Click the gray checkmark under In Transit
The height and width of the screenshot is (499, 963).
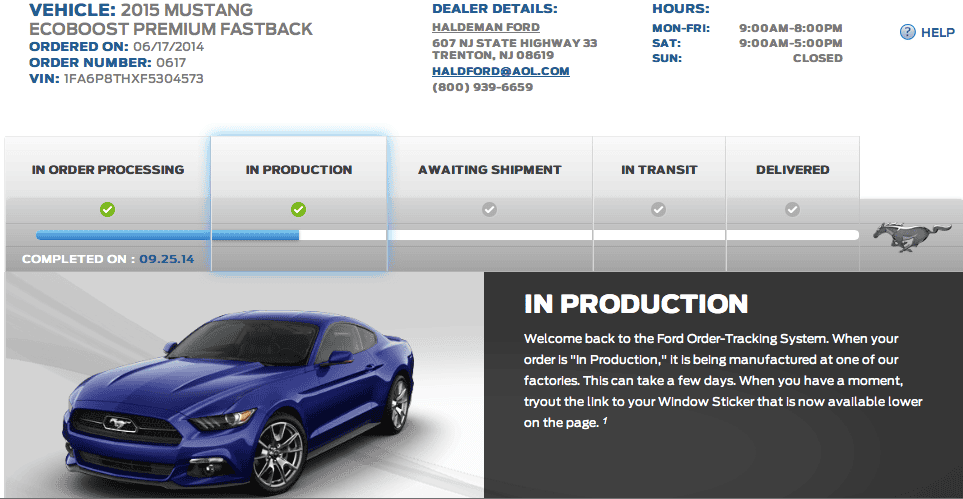658,210
